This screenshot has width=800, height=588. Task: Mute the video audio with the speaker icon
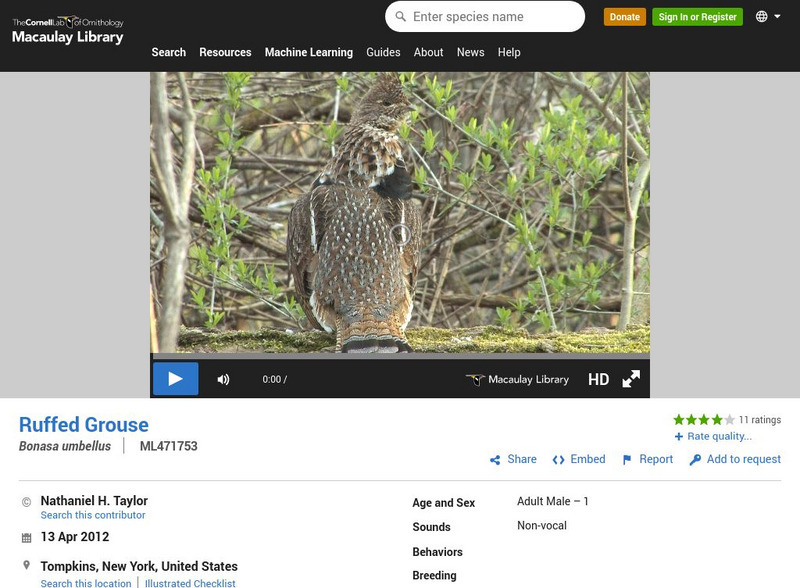[x=224, y=379]
